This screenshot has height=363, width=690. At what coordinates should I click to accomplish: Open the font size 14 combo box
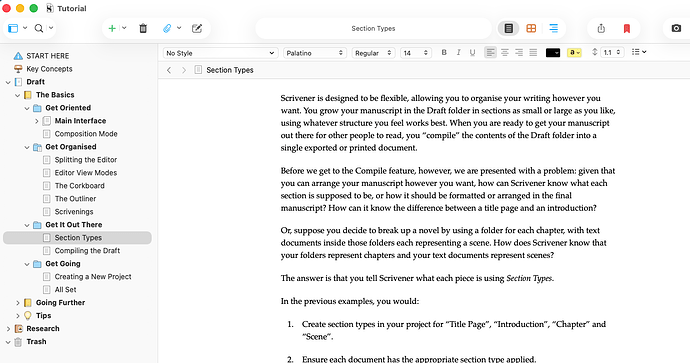point(416,53)
